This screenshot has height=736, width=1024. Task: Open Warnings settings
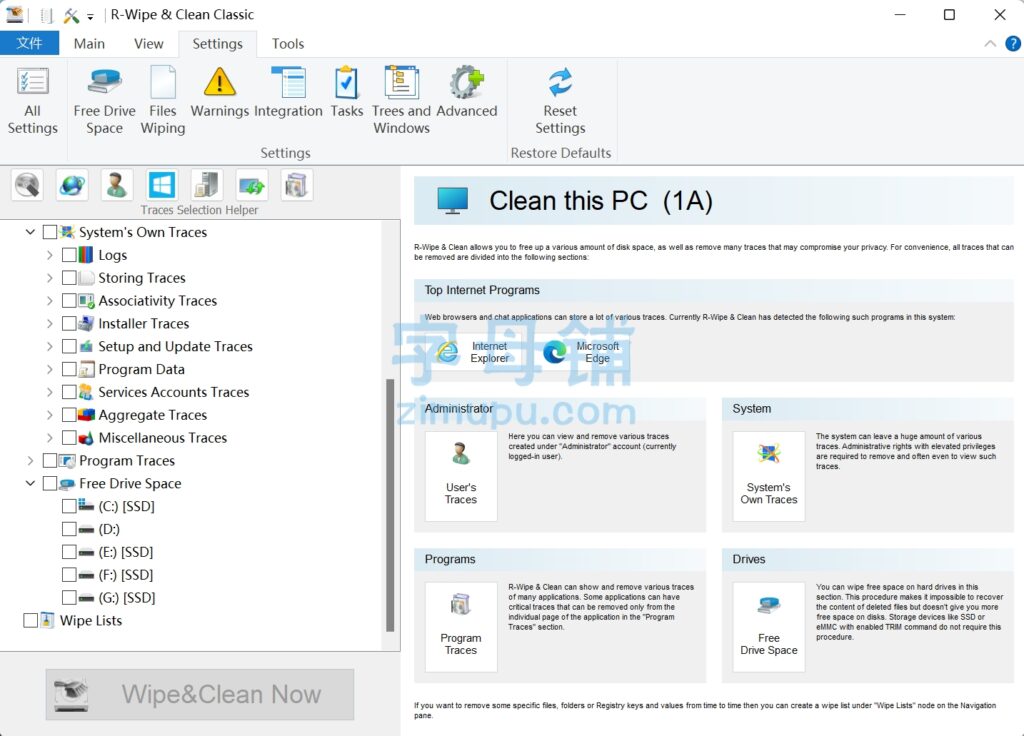click(219, 91)
